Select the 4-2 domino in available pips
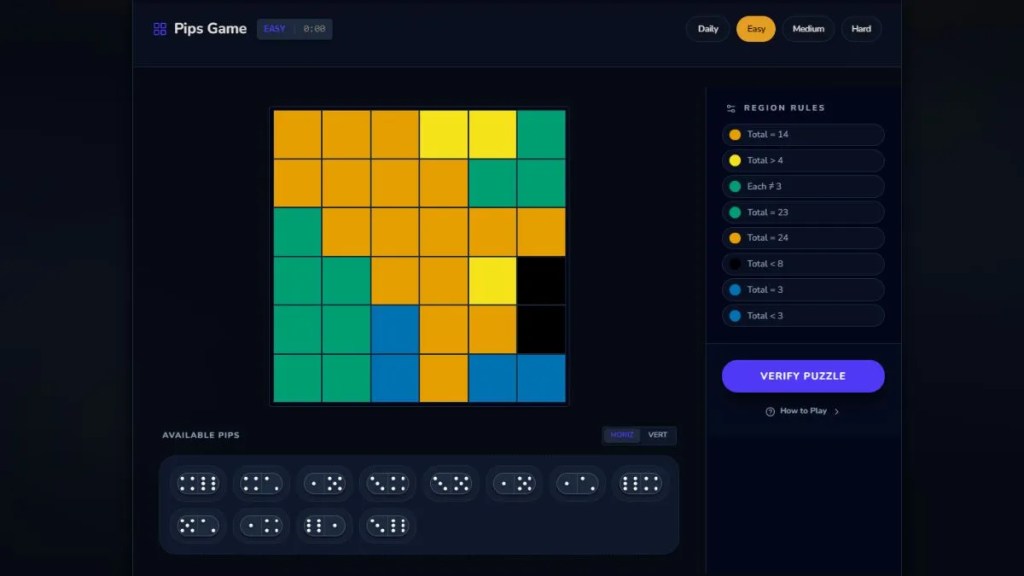Viewport: 1024px width, 576px height. pos(261,484)
